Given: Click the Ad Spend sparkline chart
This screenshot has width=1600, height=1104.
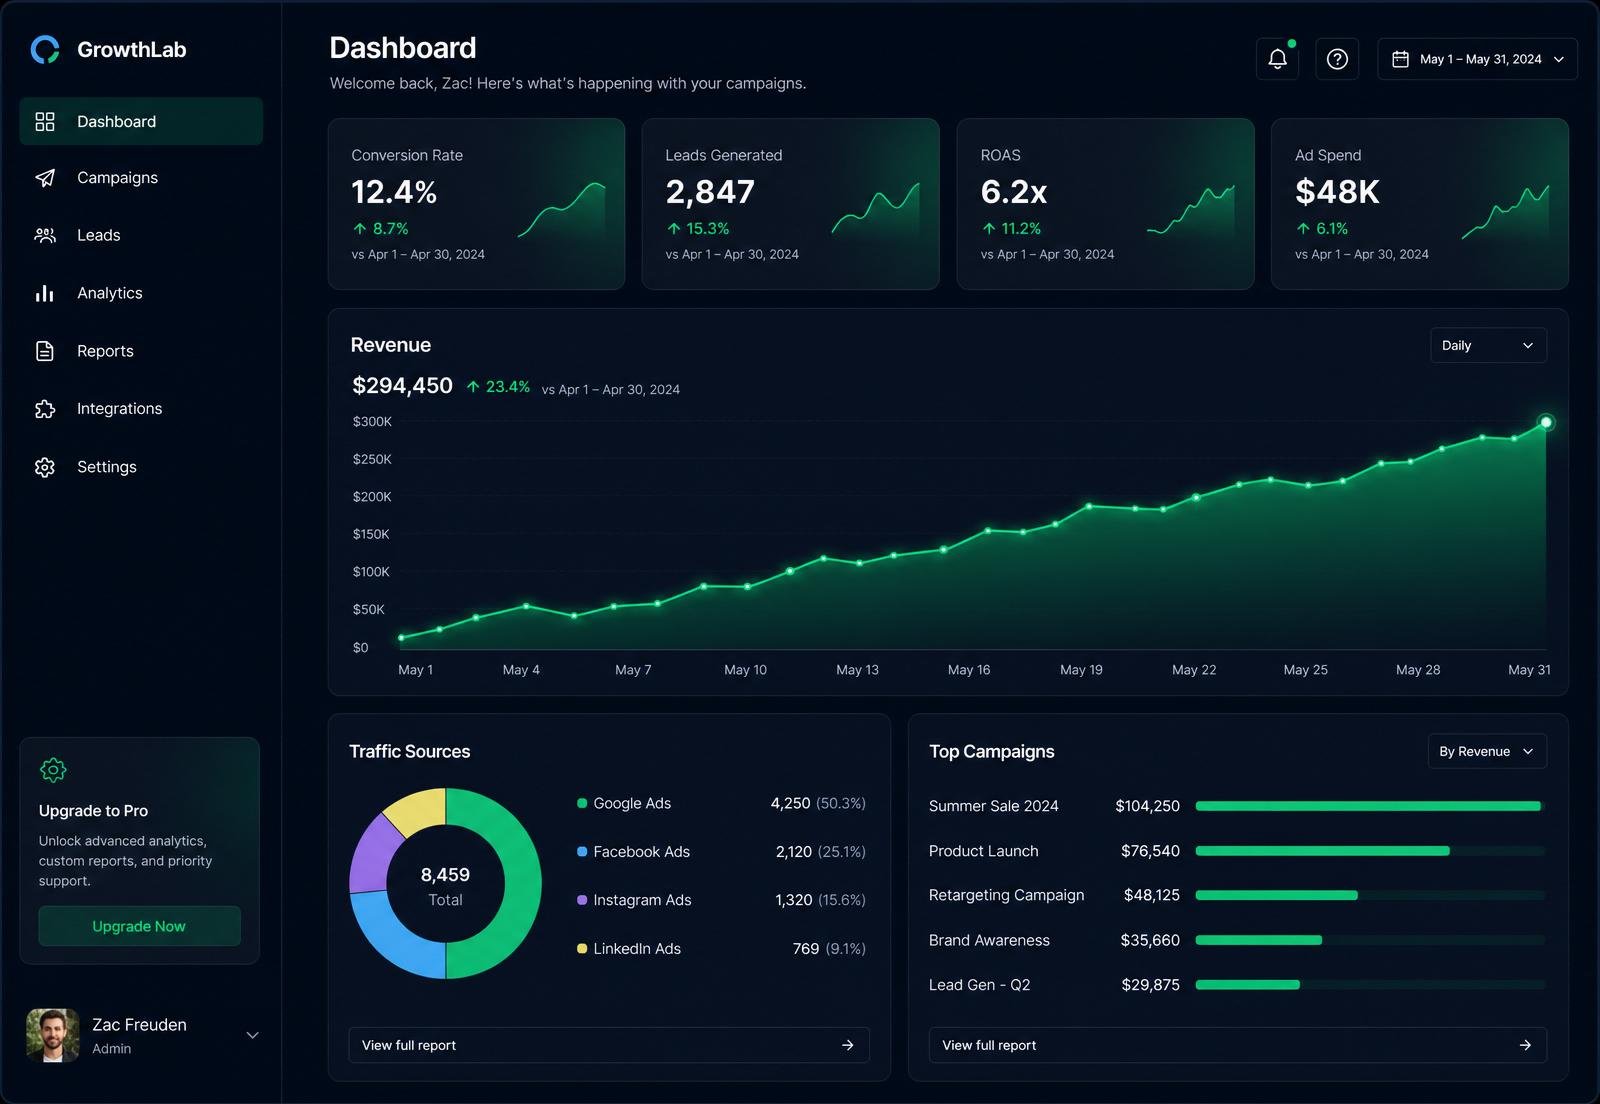Looking at the screenshot, I should (1505, 211).
